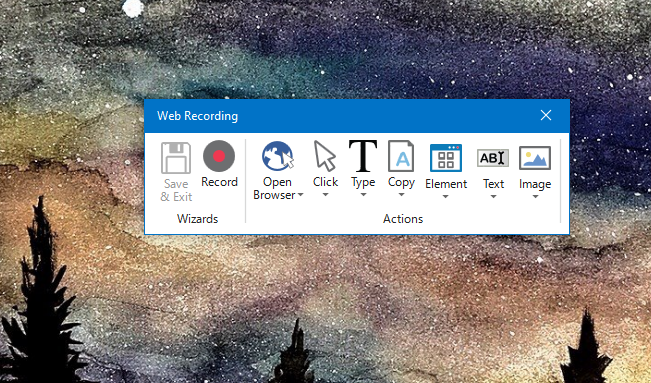Screen dimensions: 651x383
Task: Click the Actions group label
Action: 403,219
